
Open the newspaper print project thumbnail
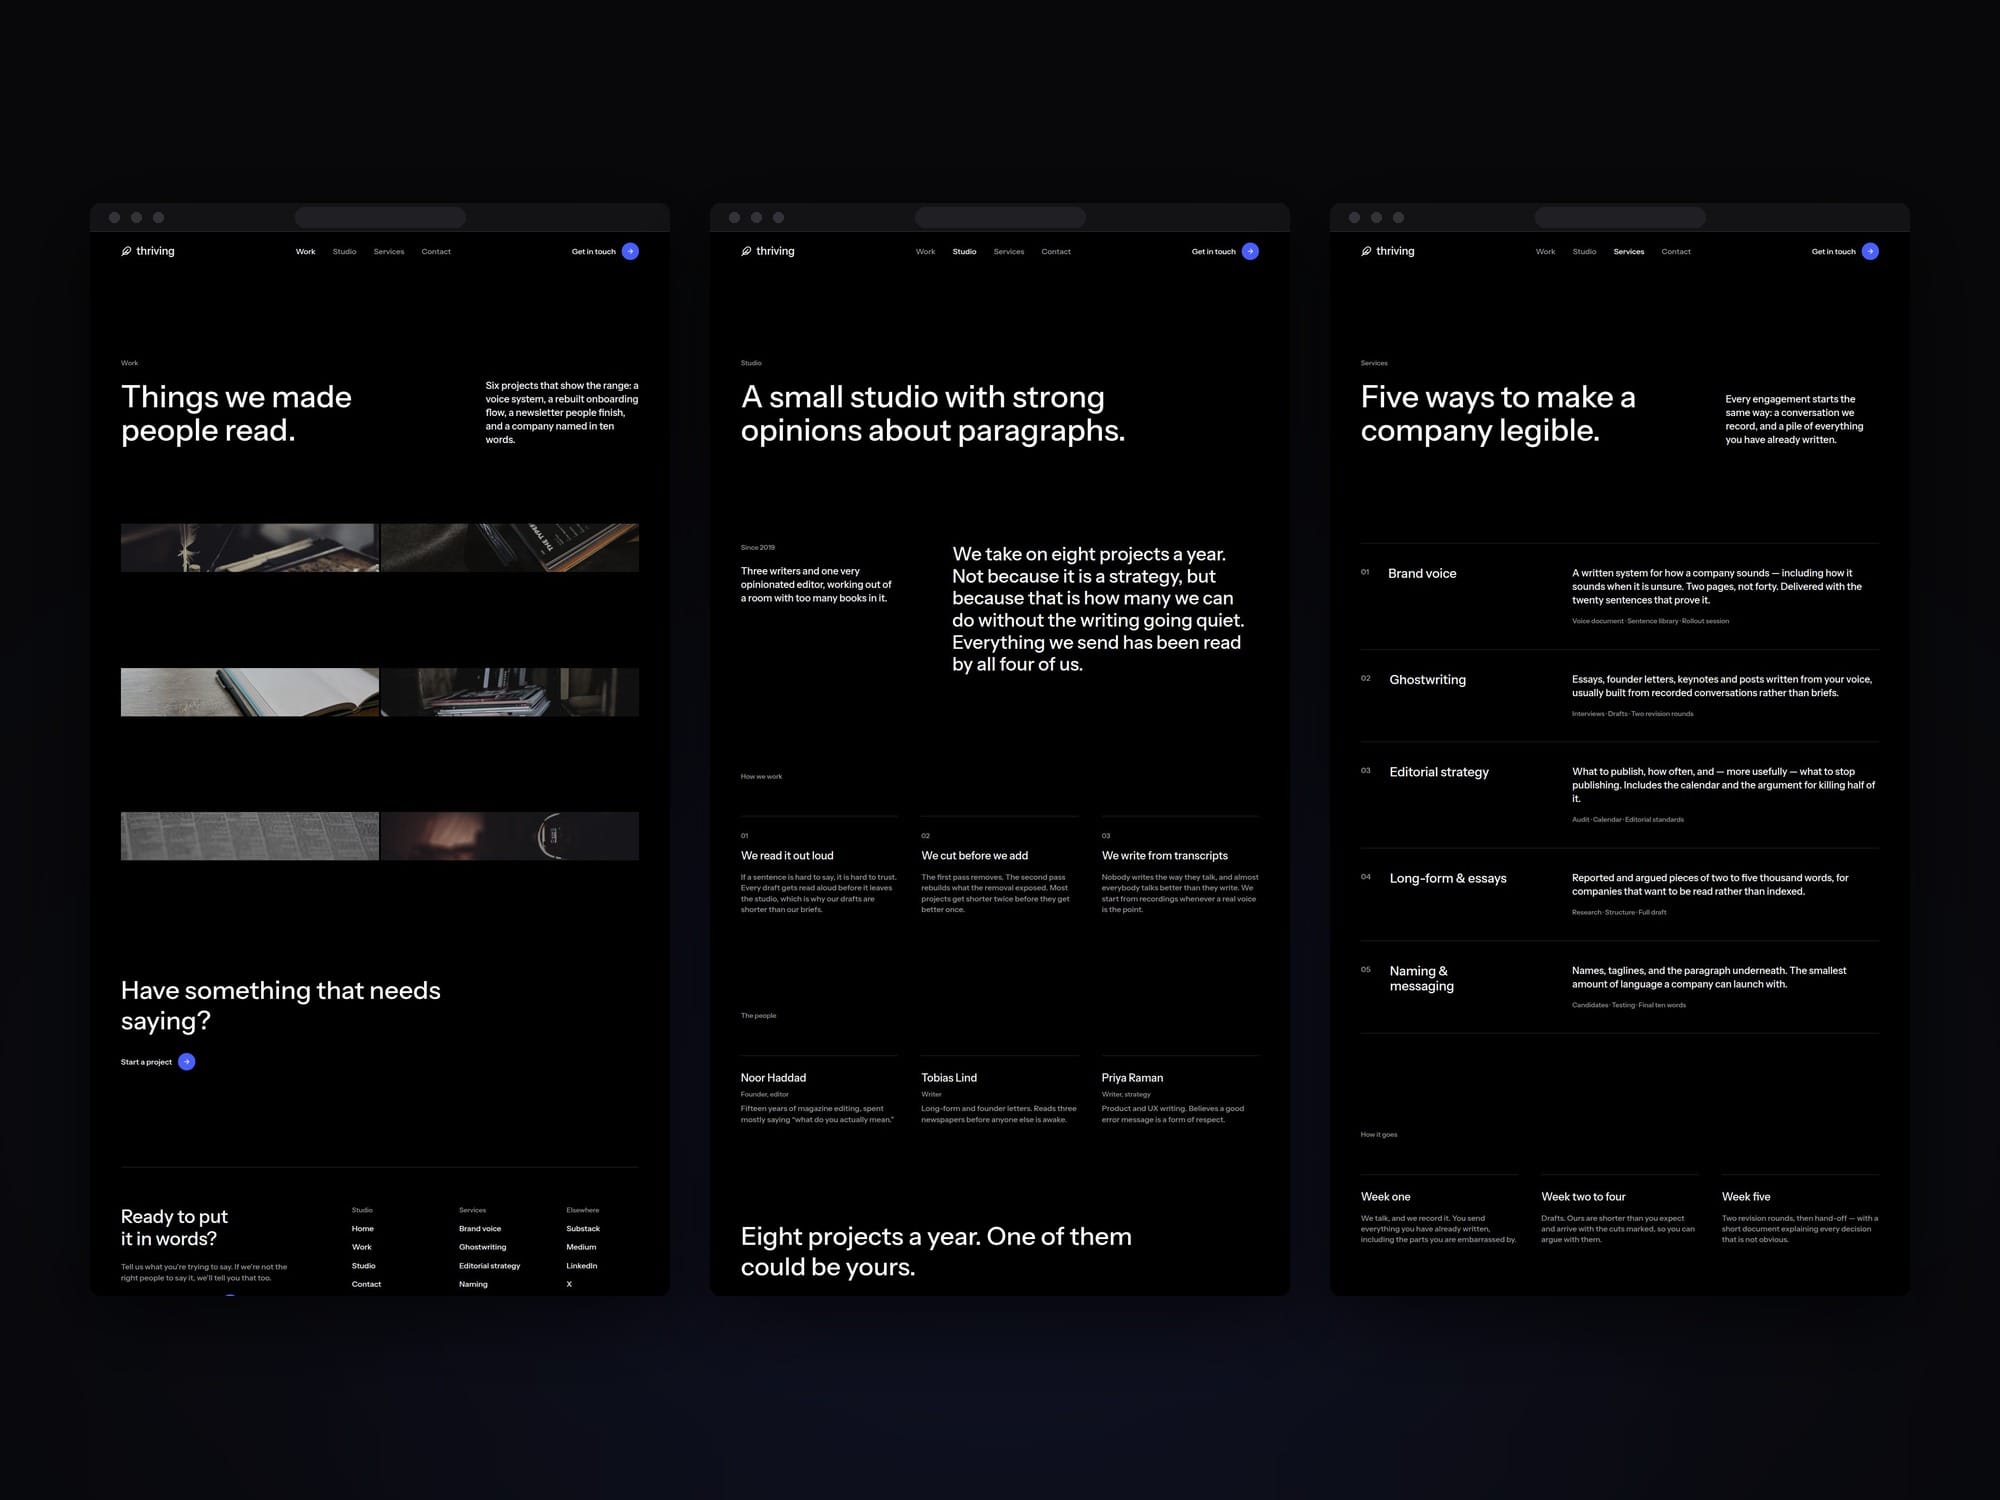[x=250, y=836]
